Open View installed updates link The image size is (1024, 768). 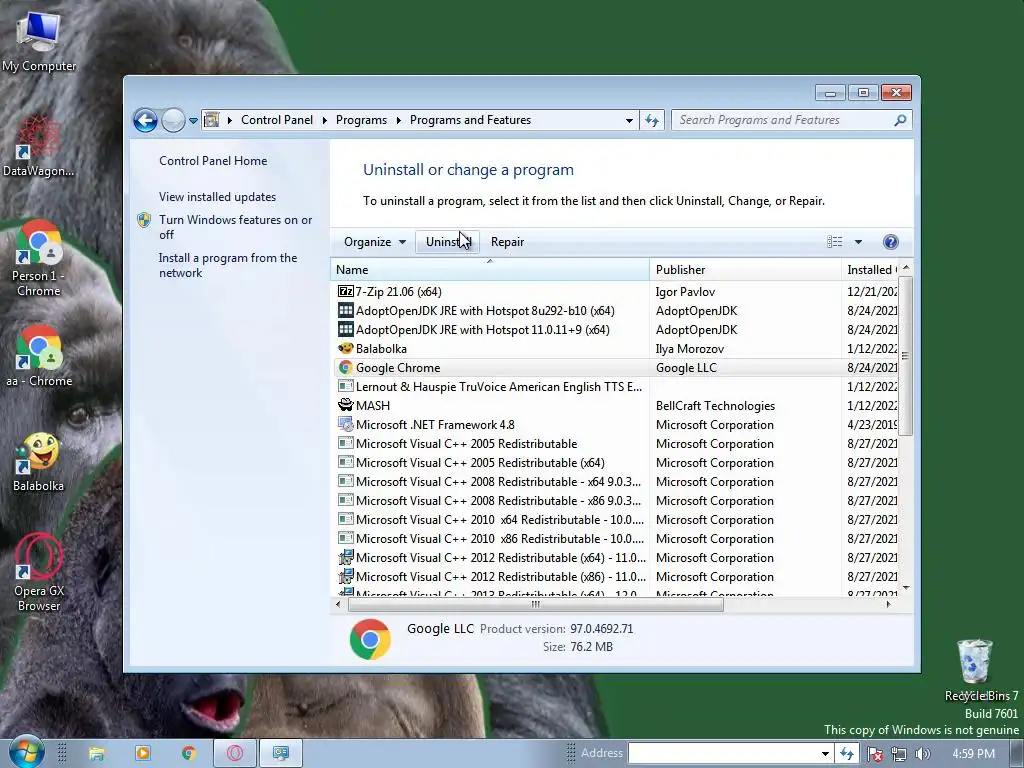pos(217,197)
